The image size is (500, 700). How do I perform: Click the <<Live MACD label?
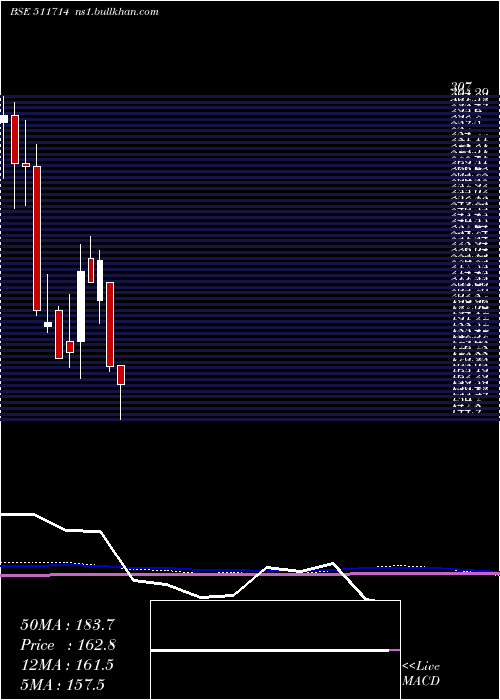421,674
